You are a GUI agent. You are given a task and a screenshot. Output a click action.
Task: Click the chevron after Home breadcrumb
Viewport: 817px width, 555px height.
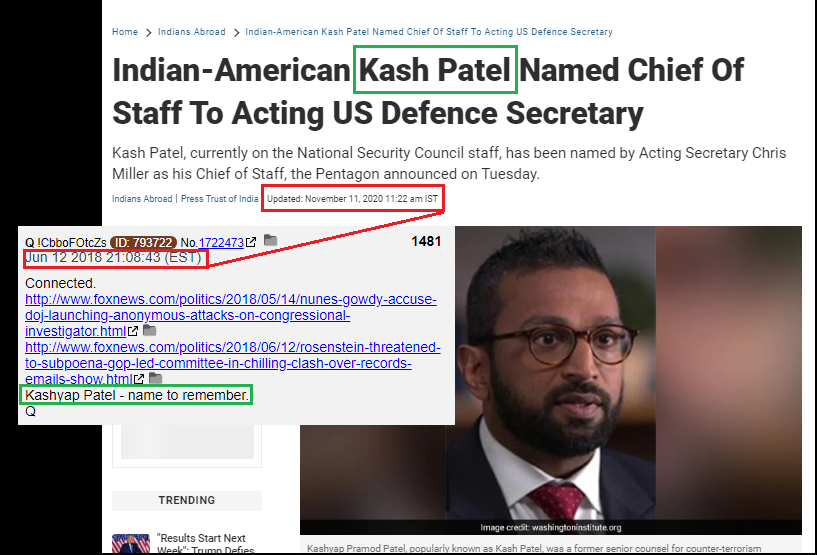(148, 32)
